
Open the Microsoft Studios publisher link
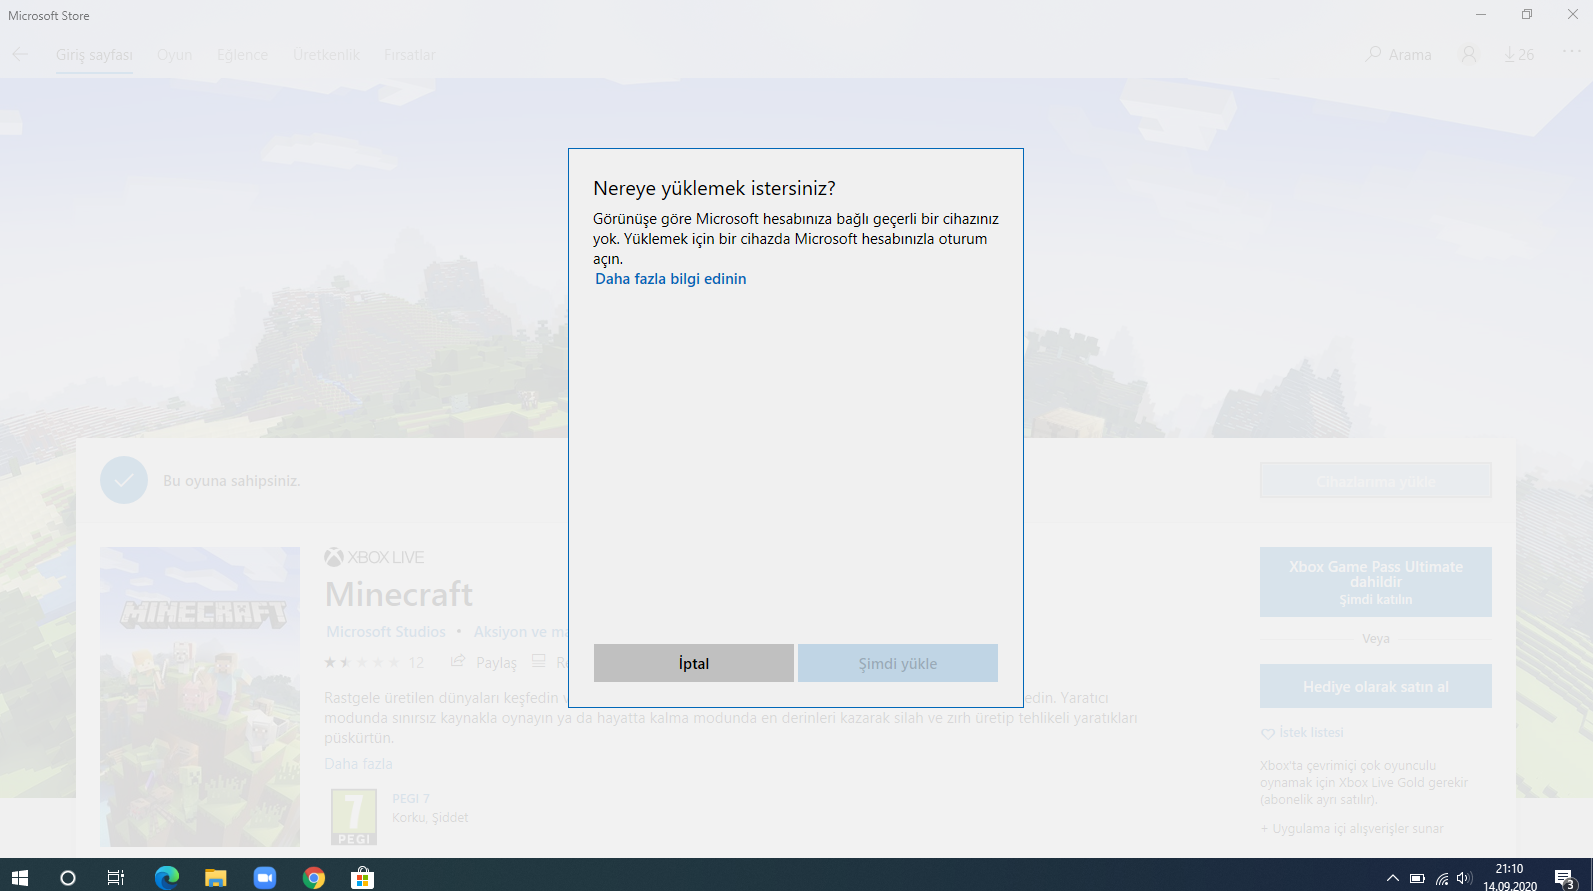[386, 632]
